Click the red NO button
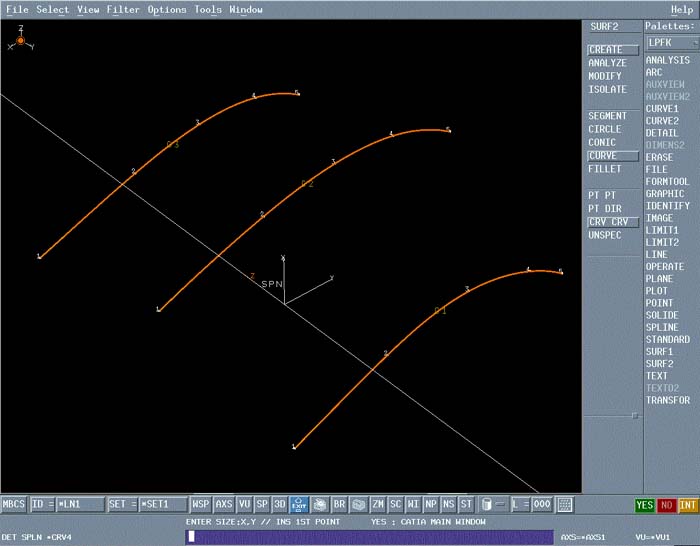 click(x=666, y=505)
